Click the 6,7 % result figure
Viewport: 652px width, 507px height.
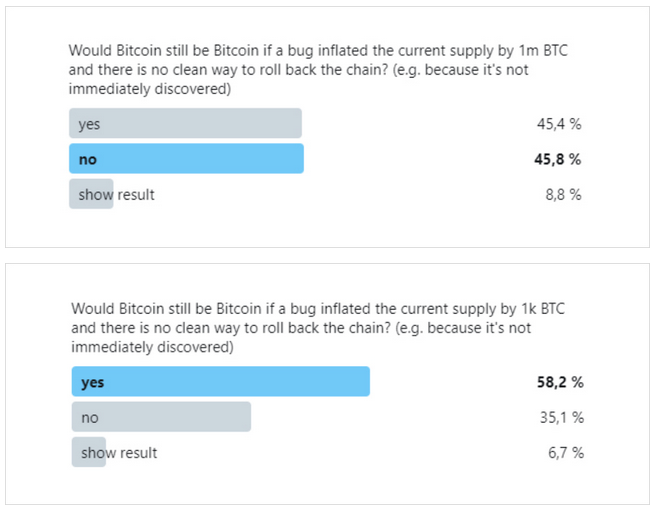[x=566, y=453]
